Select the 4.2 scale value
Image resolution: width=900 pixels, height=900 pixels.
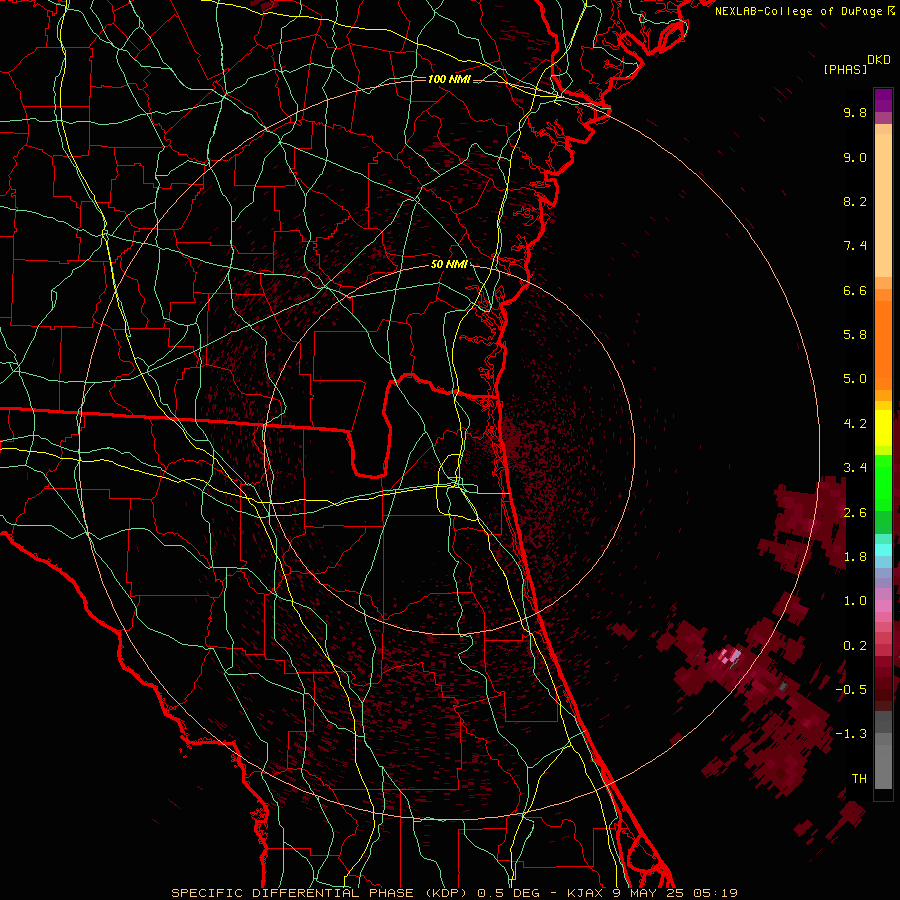855,424
